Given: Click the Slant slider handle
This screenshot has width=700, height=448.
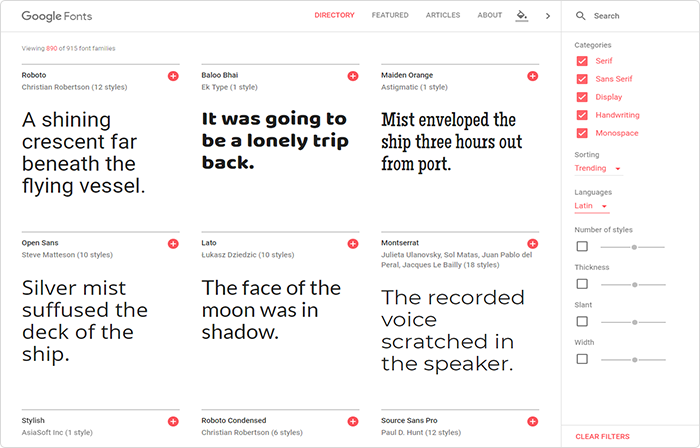Looking at the screenshot, I should 634,322.
